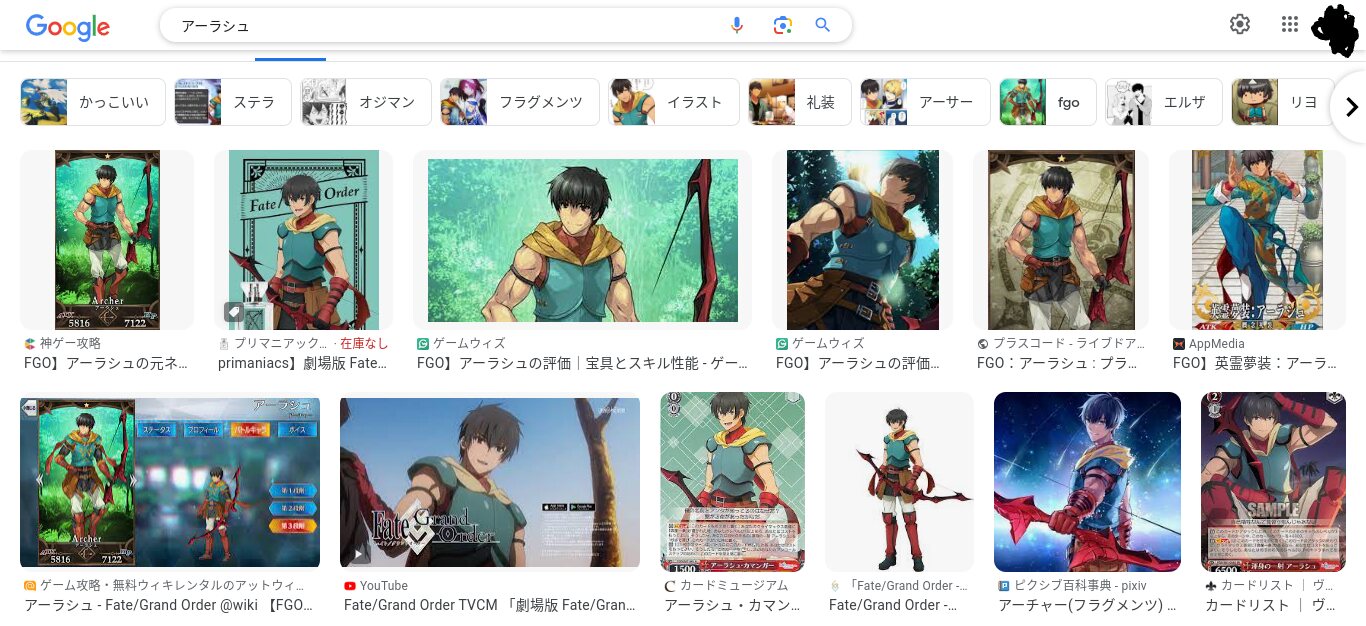Select the かっこいい filter chip
The width and height of the screenshot is (1366, 626).
(x=93, y=102)
